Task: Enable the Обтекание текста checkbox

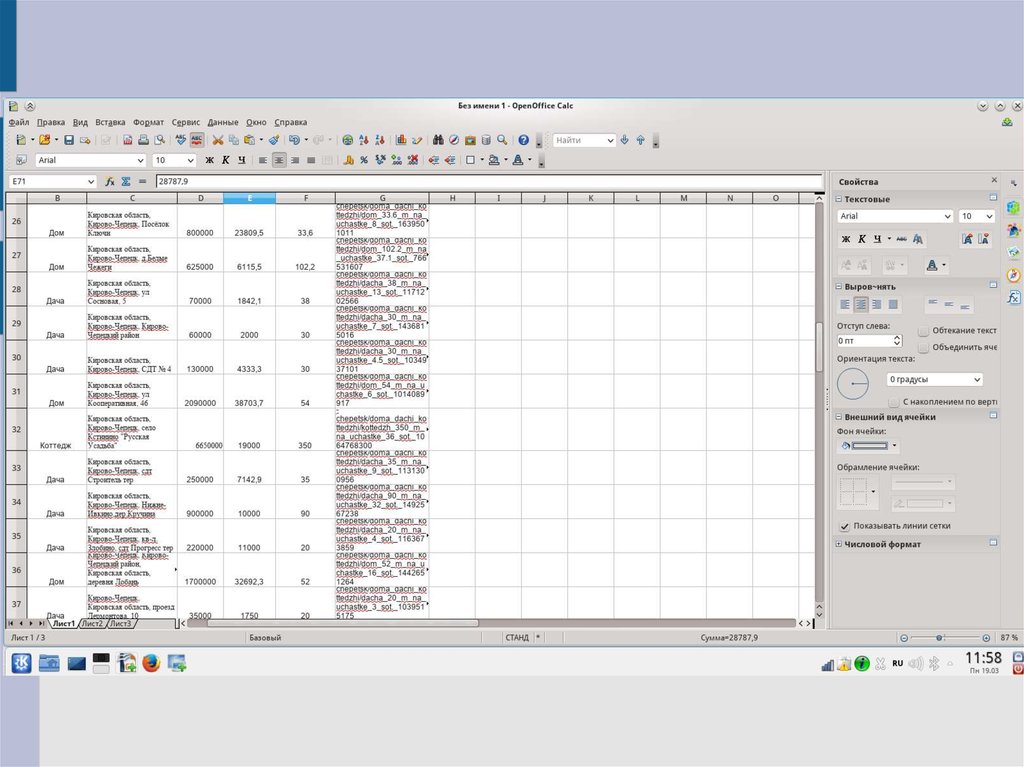Action: [x=923, y=330]
